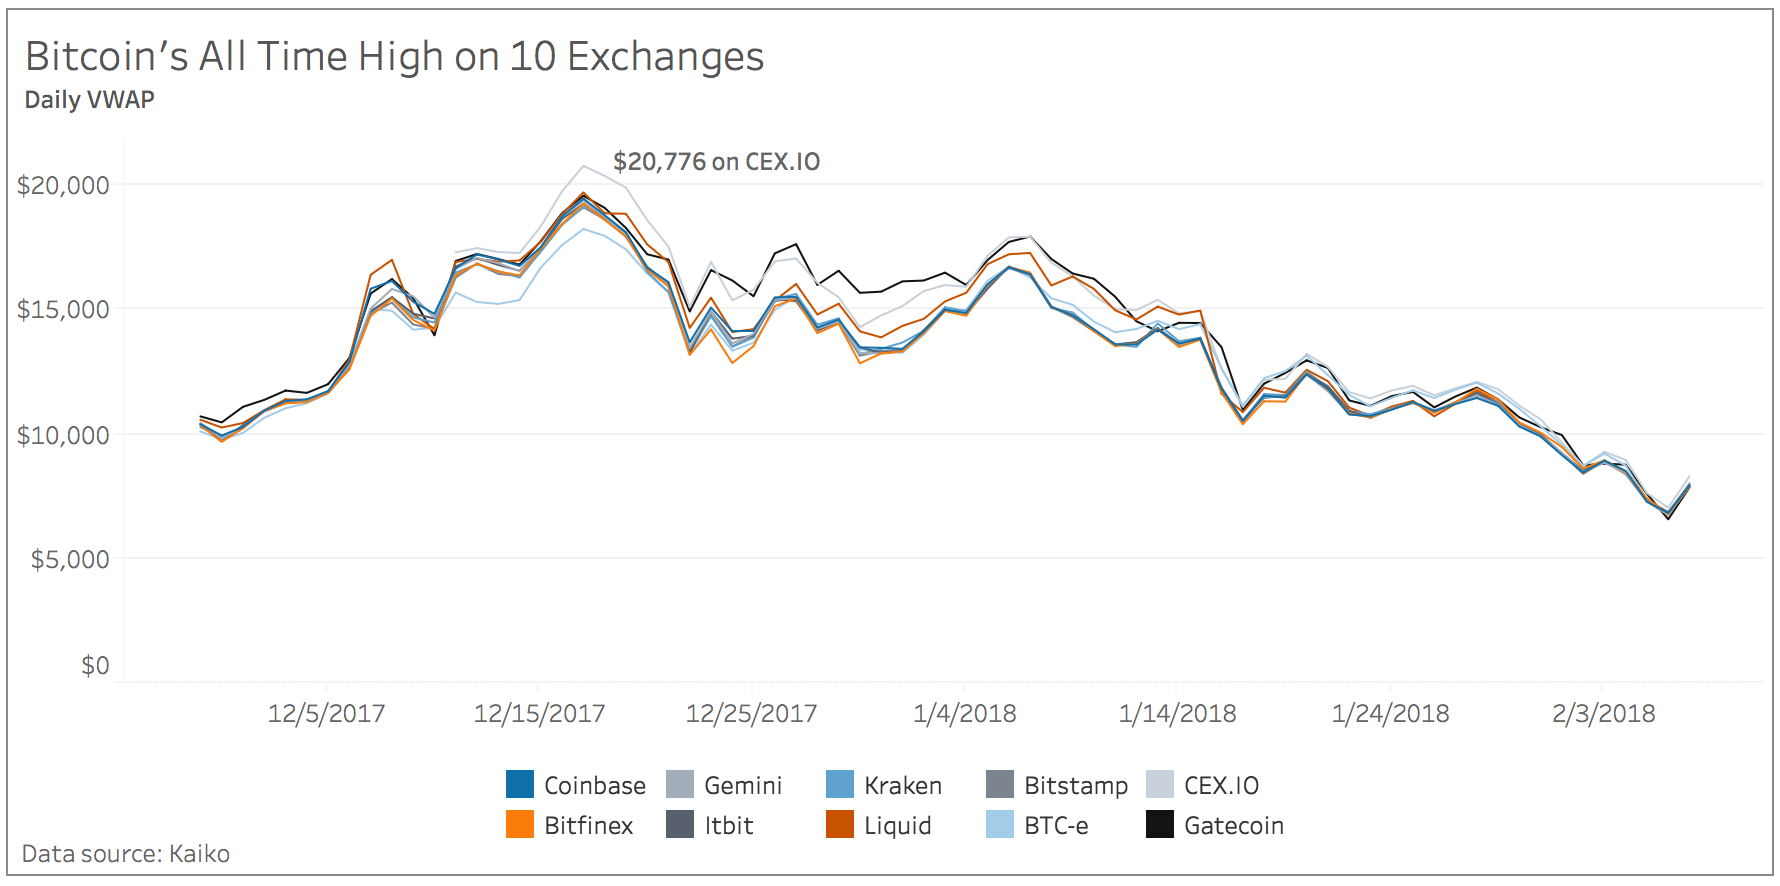Image resolution: width=1780 pixels, height=886 pixels.
Task: Click the Daily VWAP subtitle
Action: pyautogui.click(x=89, y=100)
